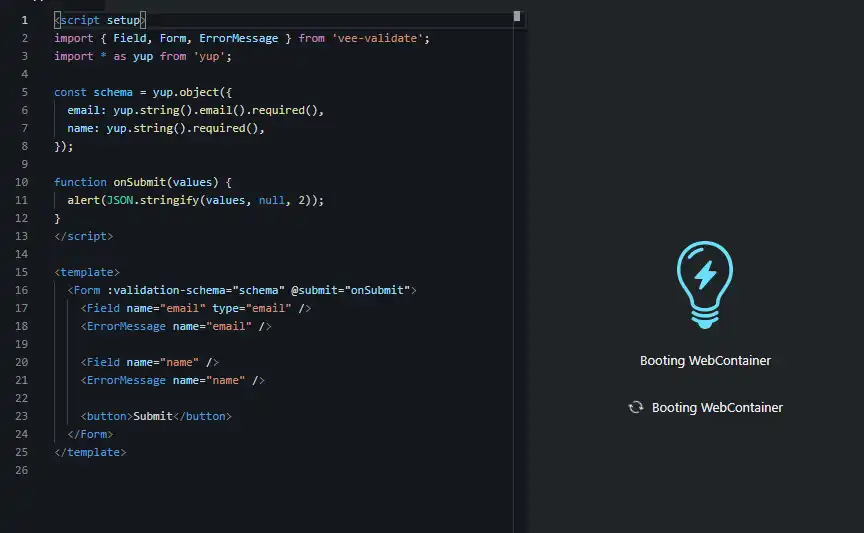The height and width of the screenshot is (533, 864).
Task: Click line number 26 in the gutter
Action: 21,470
